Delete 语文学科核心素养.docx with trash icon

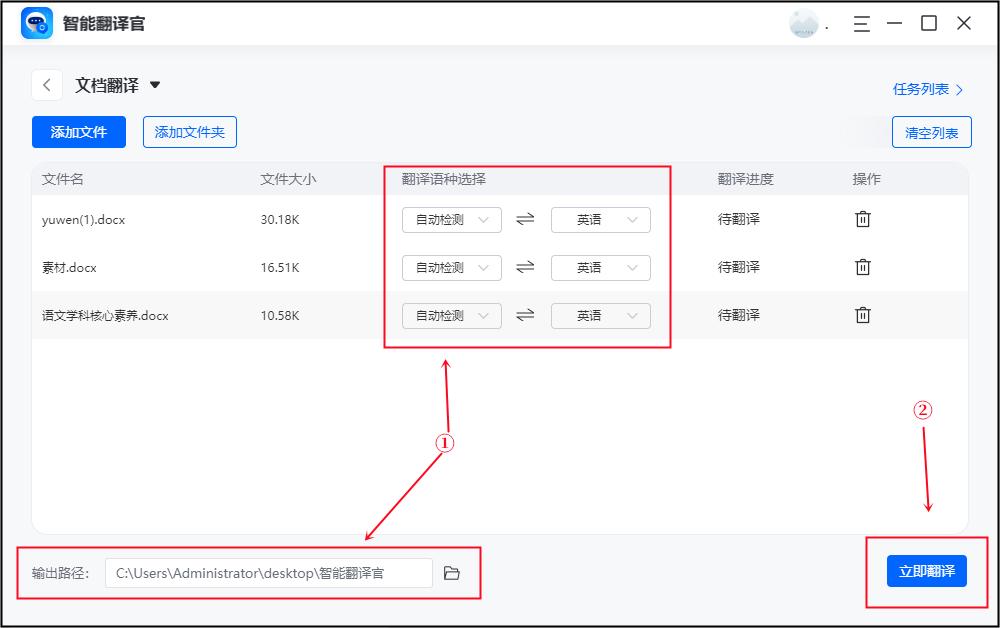pos(863,315)
